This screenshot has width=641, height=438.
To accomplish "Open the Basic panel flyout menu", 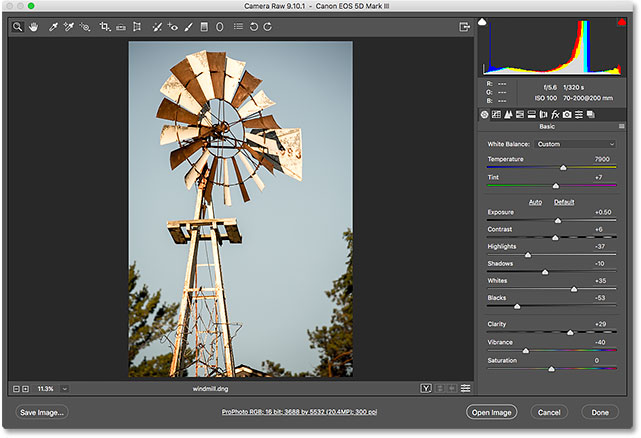I will [x=621, y=126].
